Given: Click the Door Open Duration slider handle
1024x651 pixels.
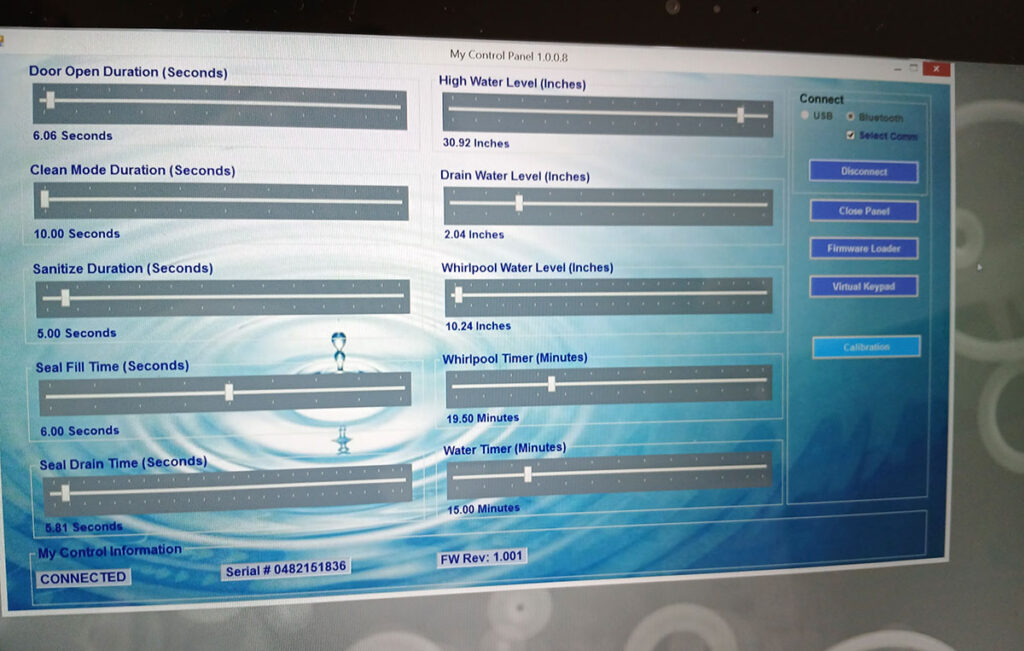Looking at the screenshot, I should (51, 100).
